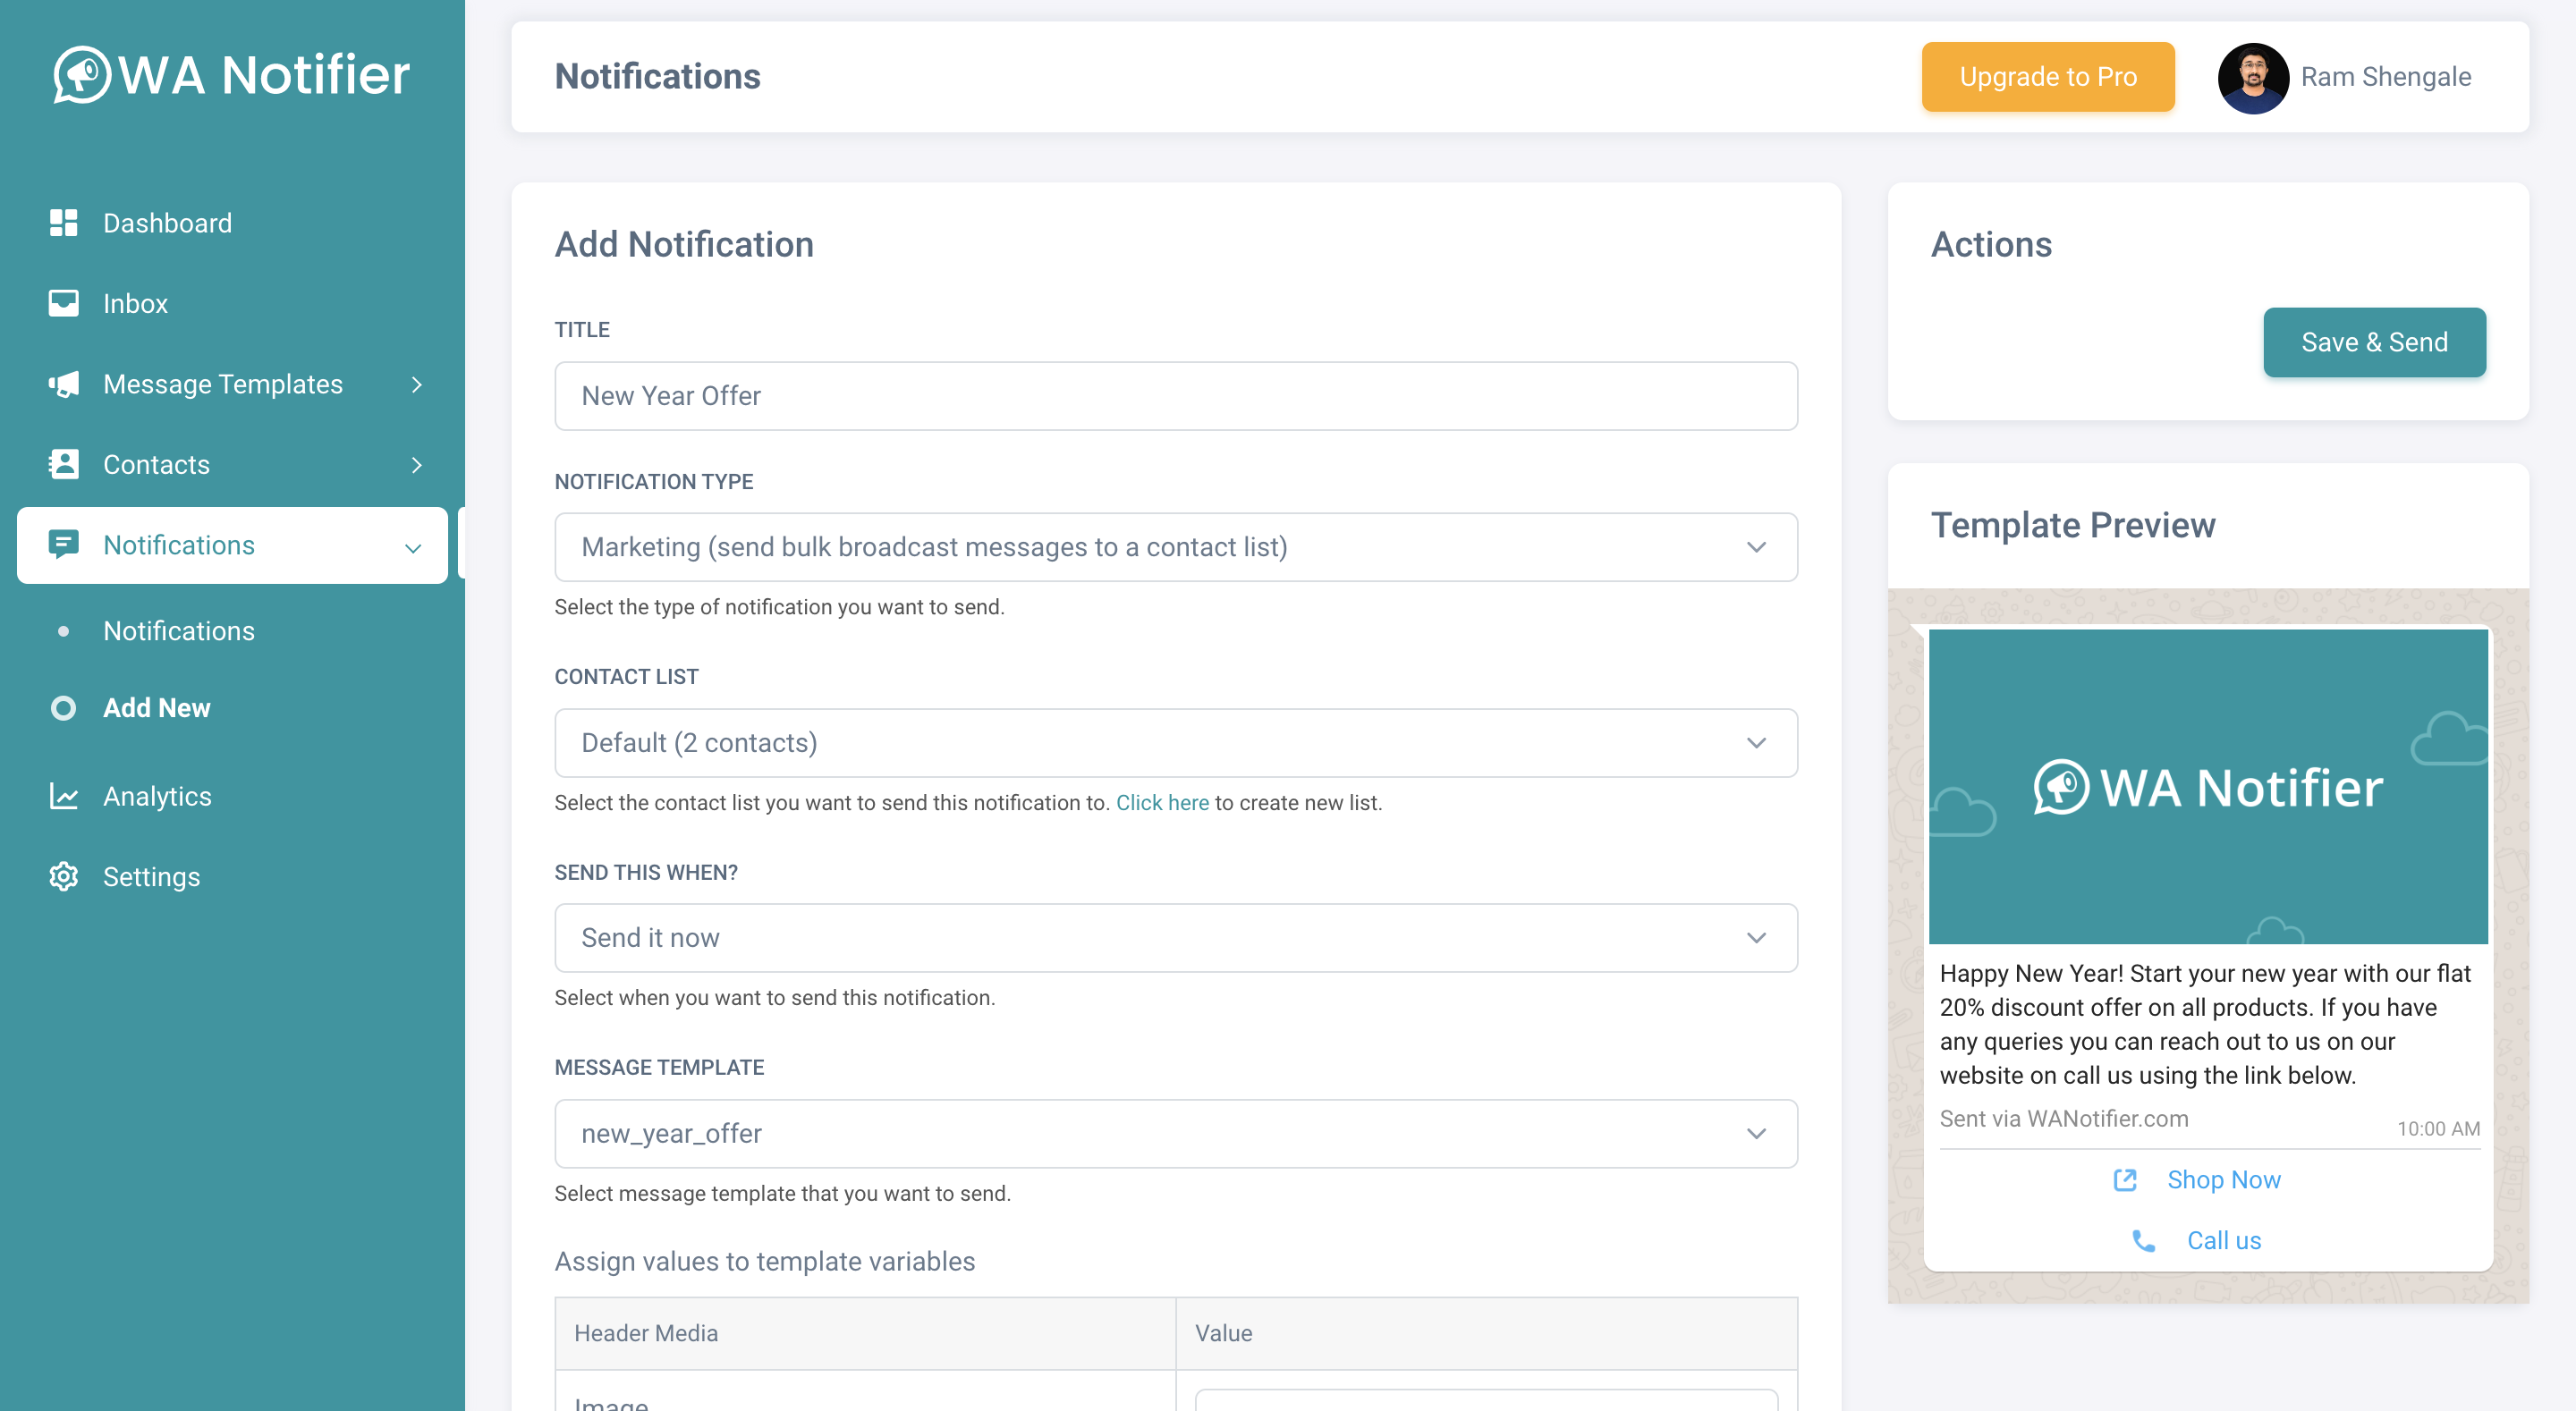Click the Contacts address book icon

coord(63,464)
